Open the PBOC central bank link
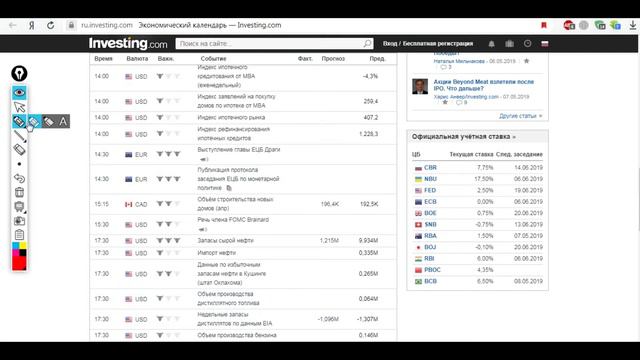This screenshot has width=640, height=360. [432, 270]
